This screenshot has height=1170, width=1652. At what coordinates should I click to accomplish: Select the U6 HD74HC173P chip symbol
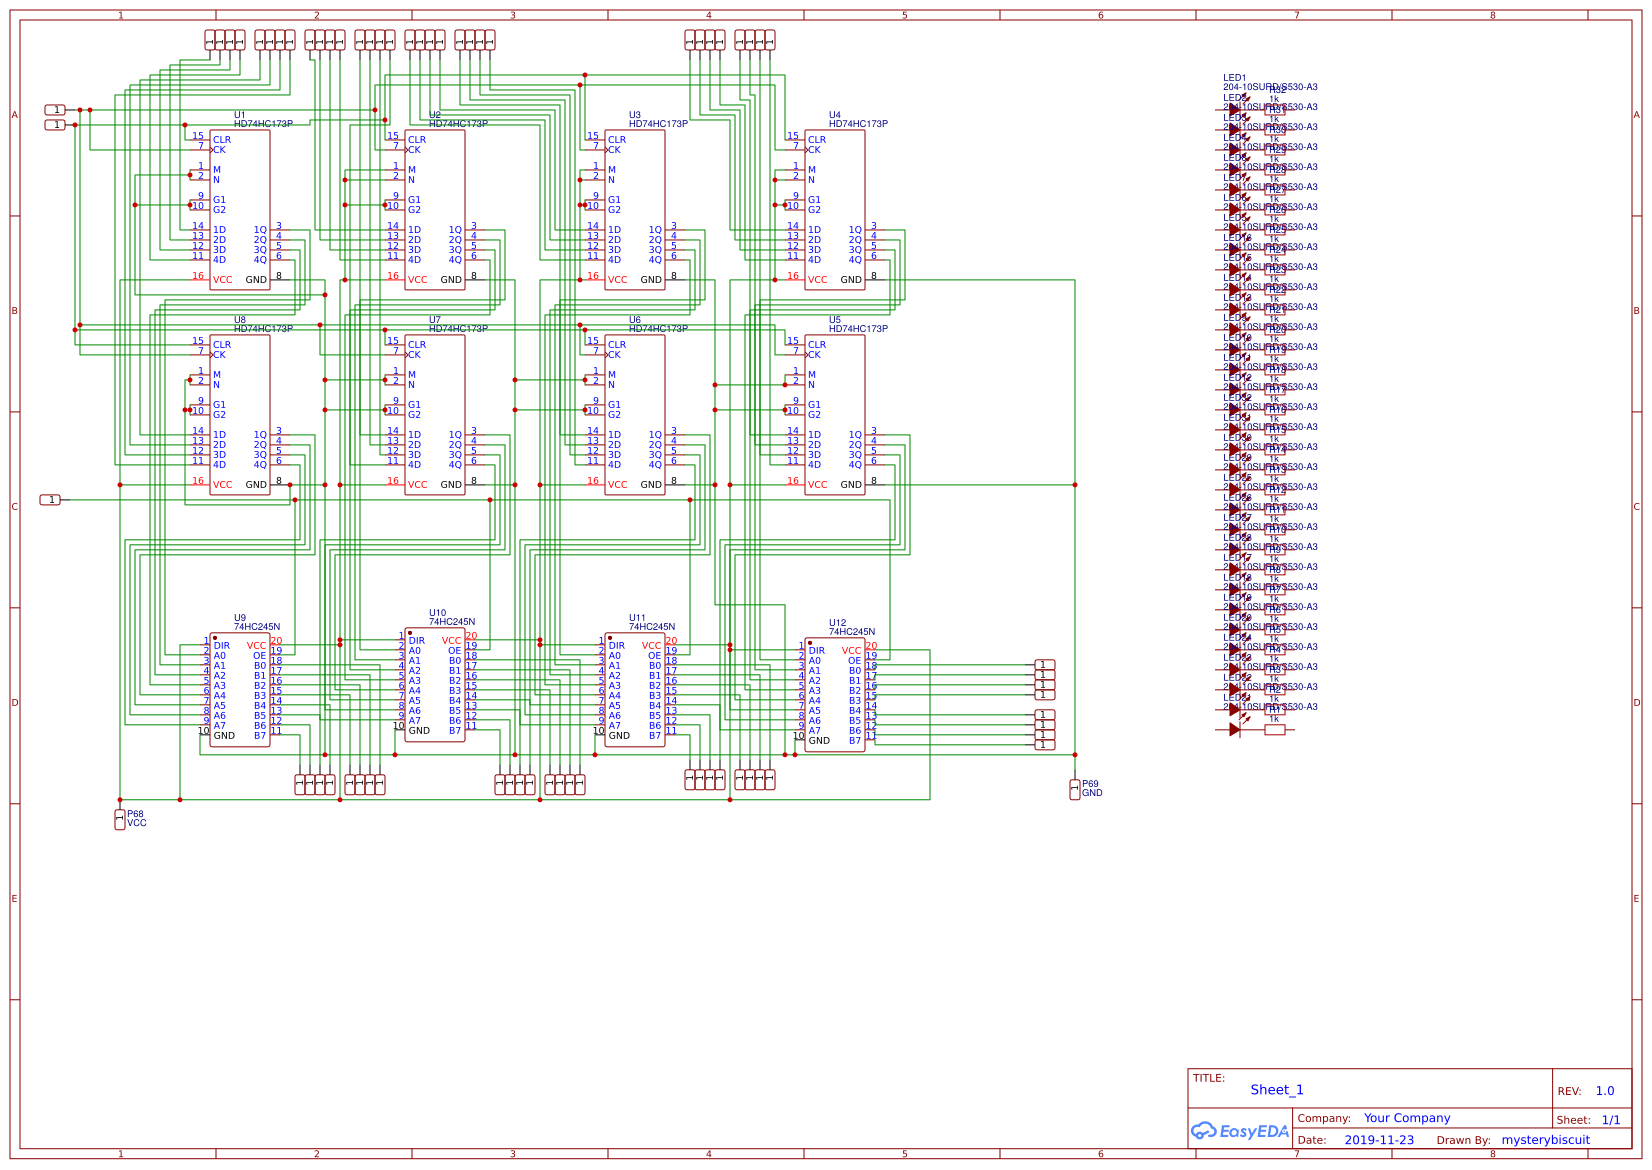(635, 415)
